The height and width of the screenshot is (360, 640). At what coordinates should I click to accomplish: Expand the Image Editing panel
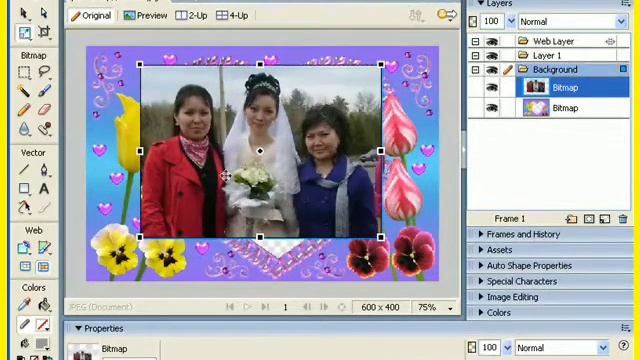tap(481, 297)
